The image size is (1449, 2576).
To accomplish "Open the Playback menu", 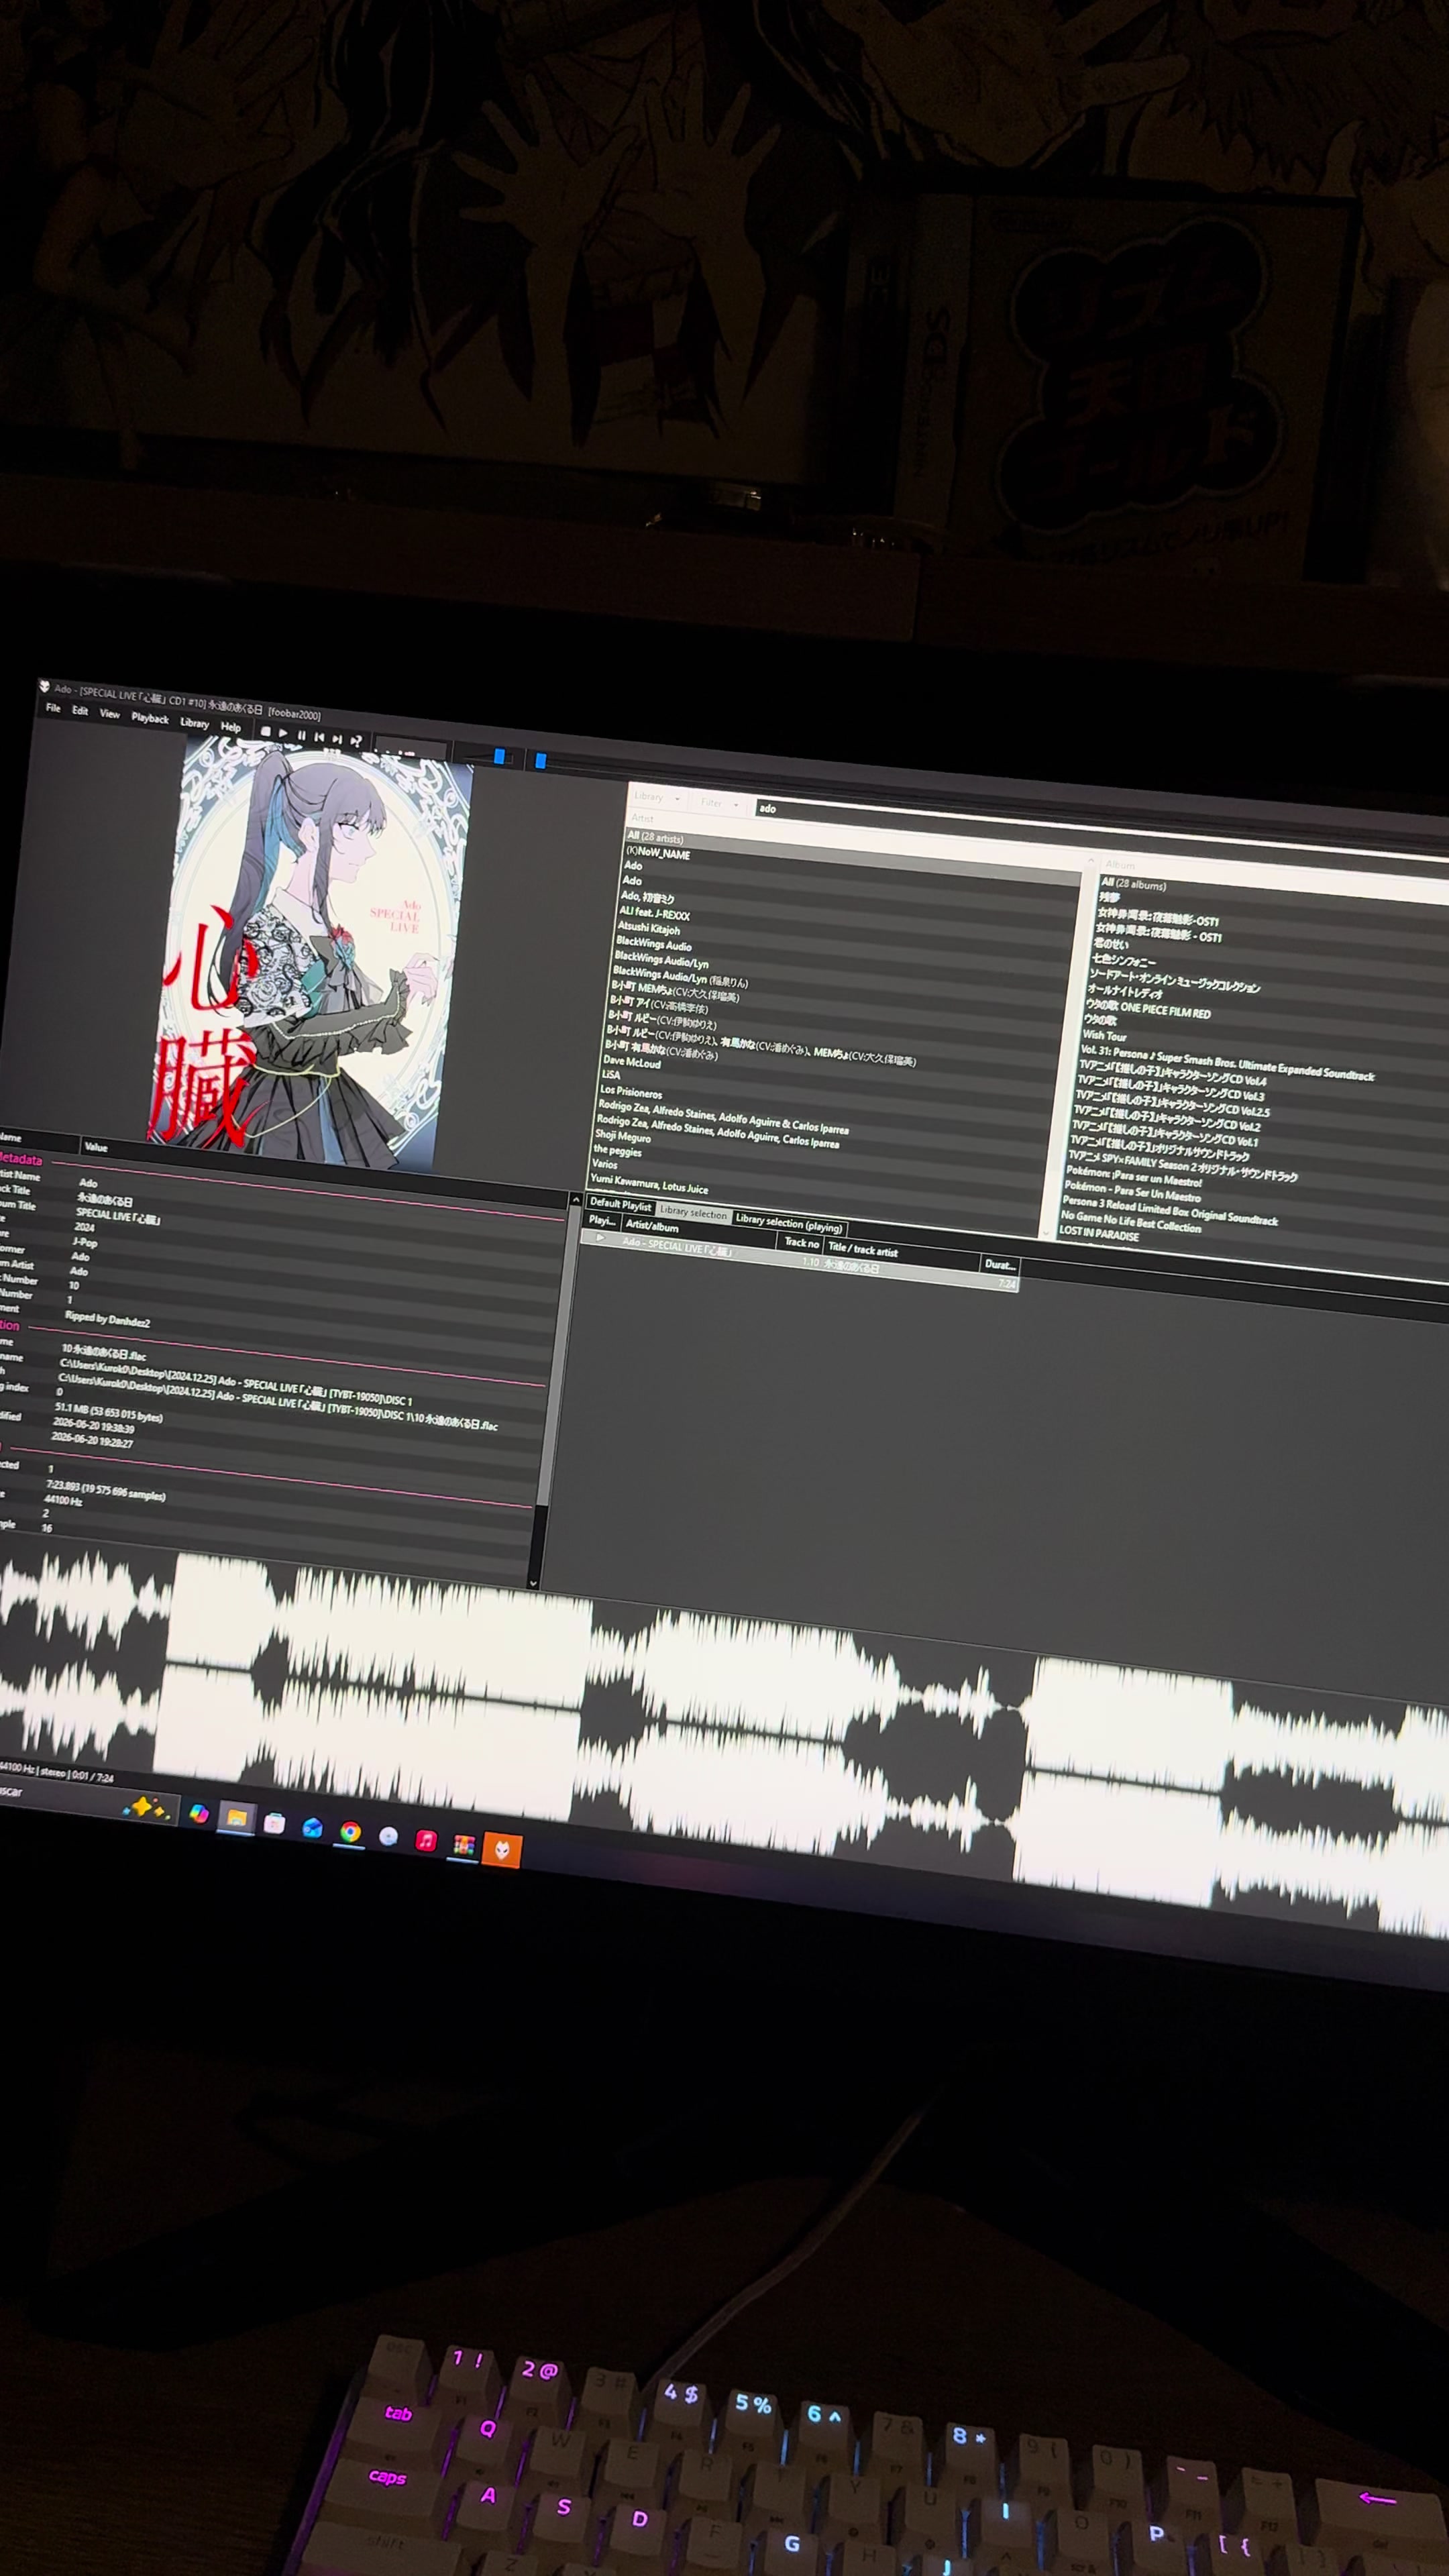I will click(x=150, y=718).
